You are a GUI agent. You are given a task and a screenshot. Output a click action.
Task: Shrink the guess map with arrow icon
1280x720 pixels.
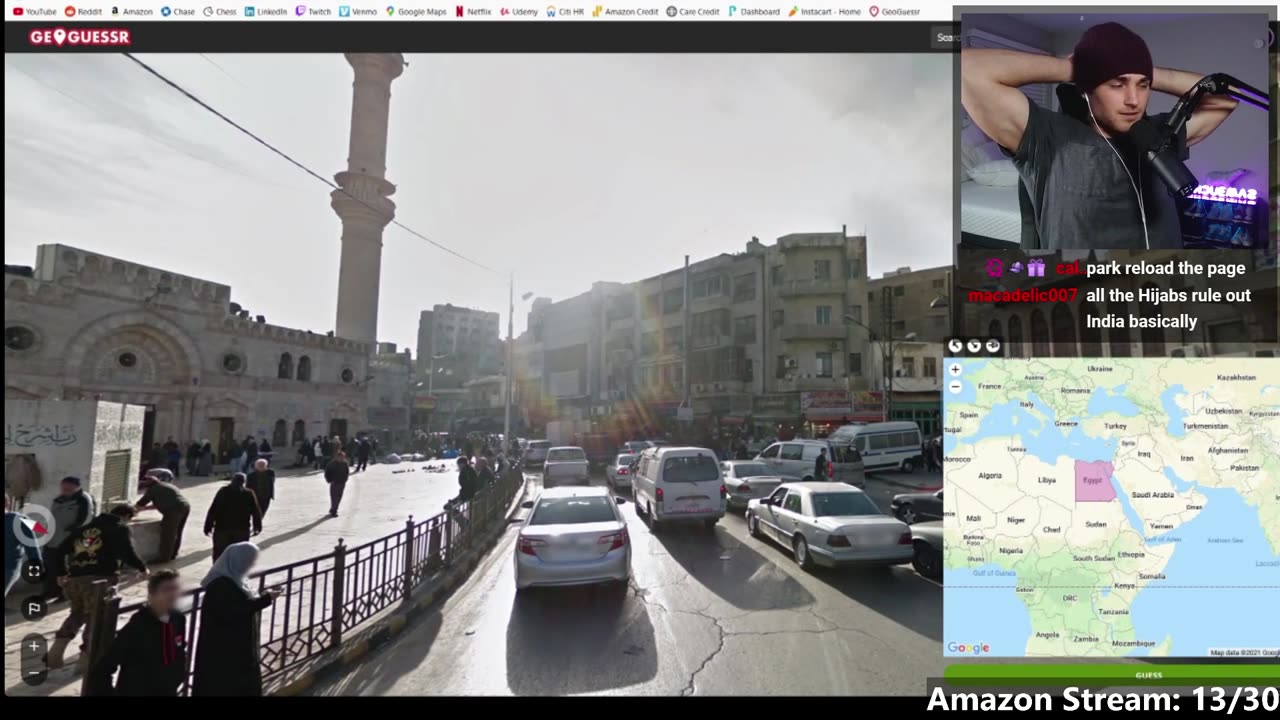tap(974, 346)
